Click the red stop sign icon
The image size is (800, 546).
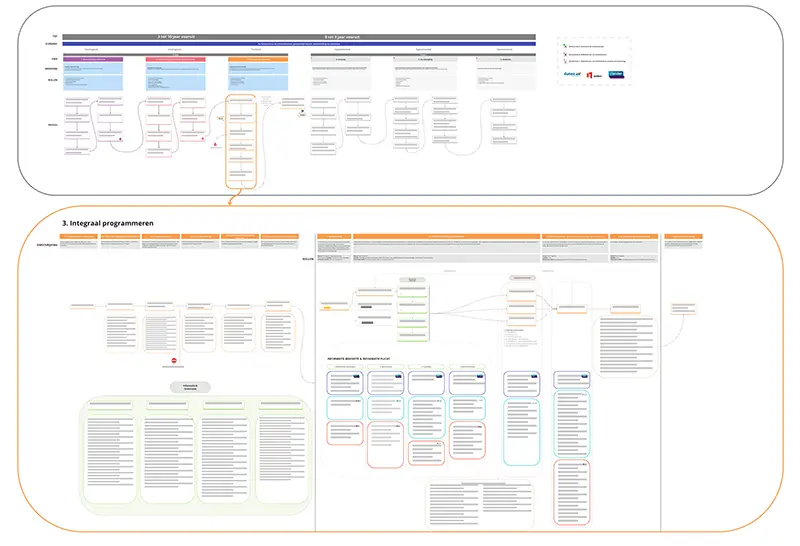click(173, 361)
